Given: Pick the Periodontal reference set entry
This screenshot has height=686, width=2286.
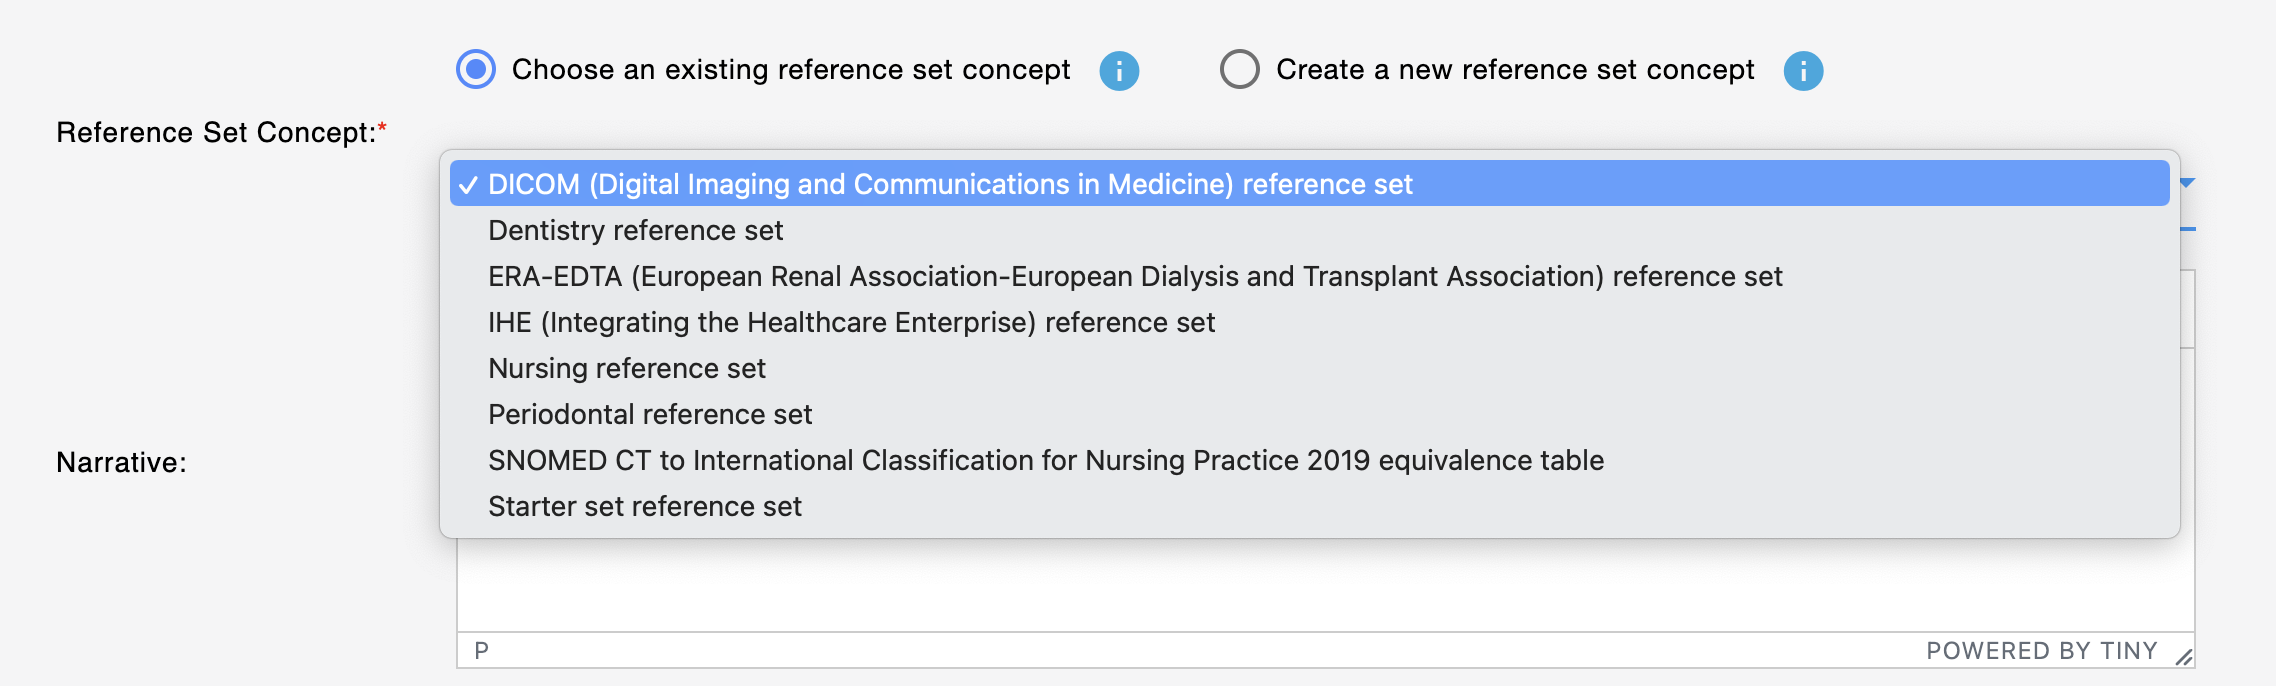Looking at the screenshot, I should 1309,414.
